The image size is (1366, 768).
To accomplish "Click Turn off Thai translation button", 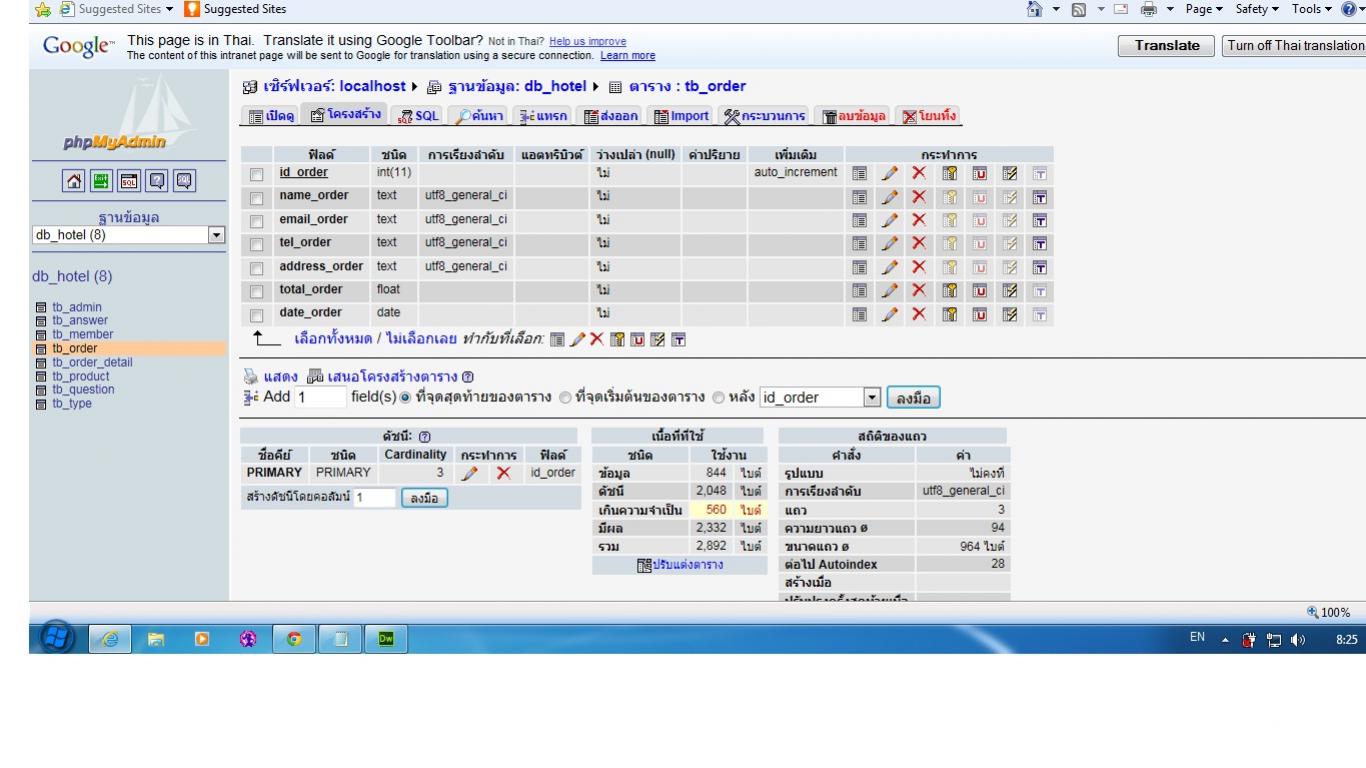I will pos(1294,46).
